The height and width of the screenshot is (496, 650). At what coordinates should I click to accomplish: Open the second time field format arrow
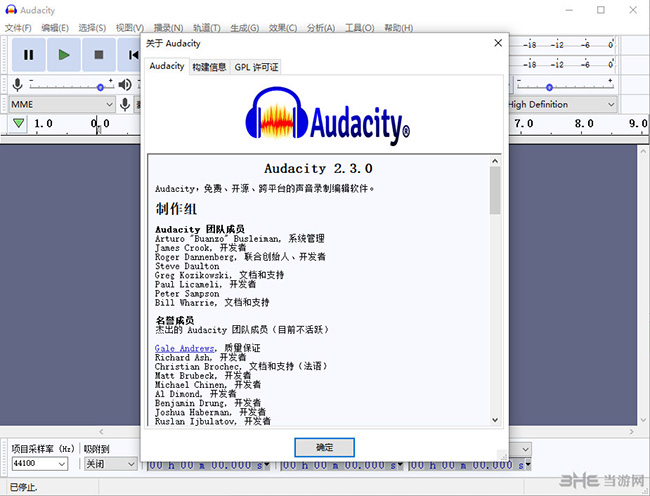click(x=400, y=465)
